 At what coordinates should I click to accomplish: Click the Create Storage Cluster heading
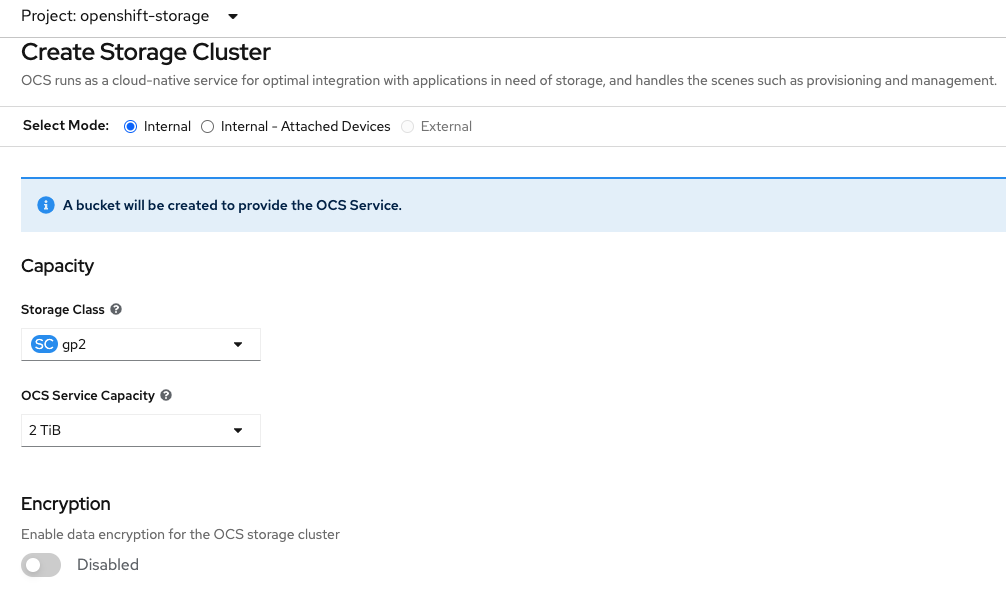coord(146,52)
